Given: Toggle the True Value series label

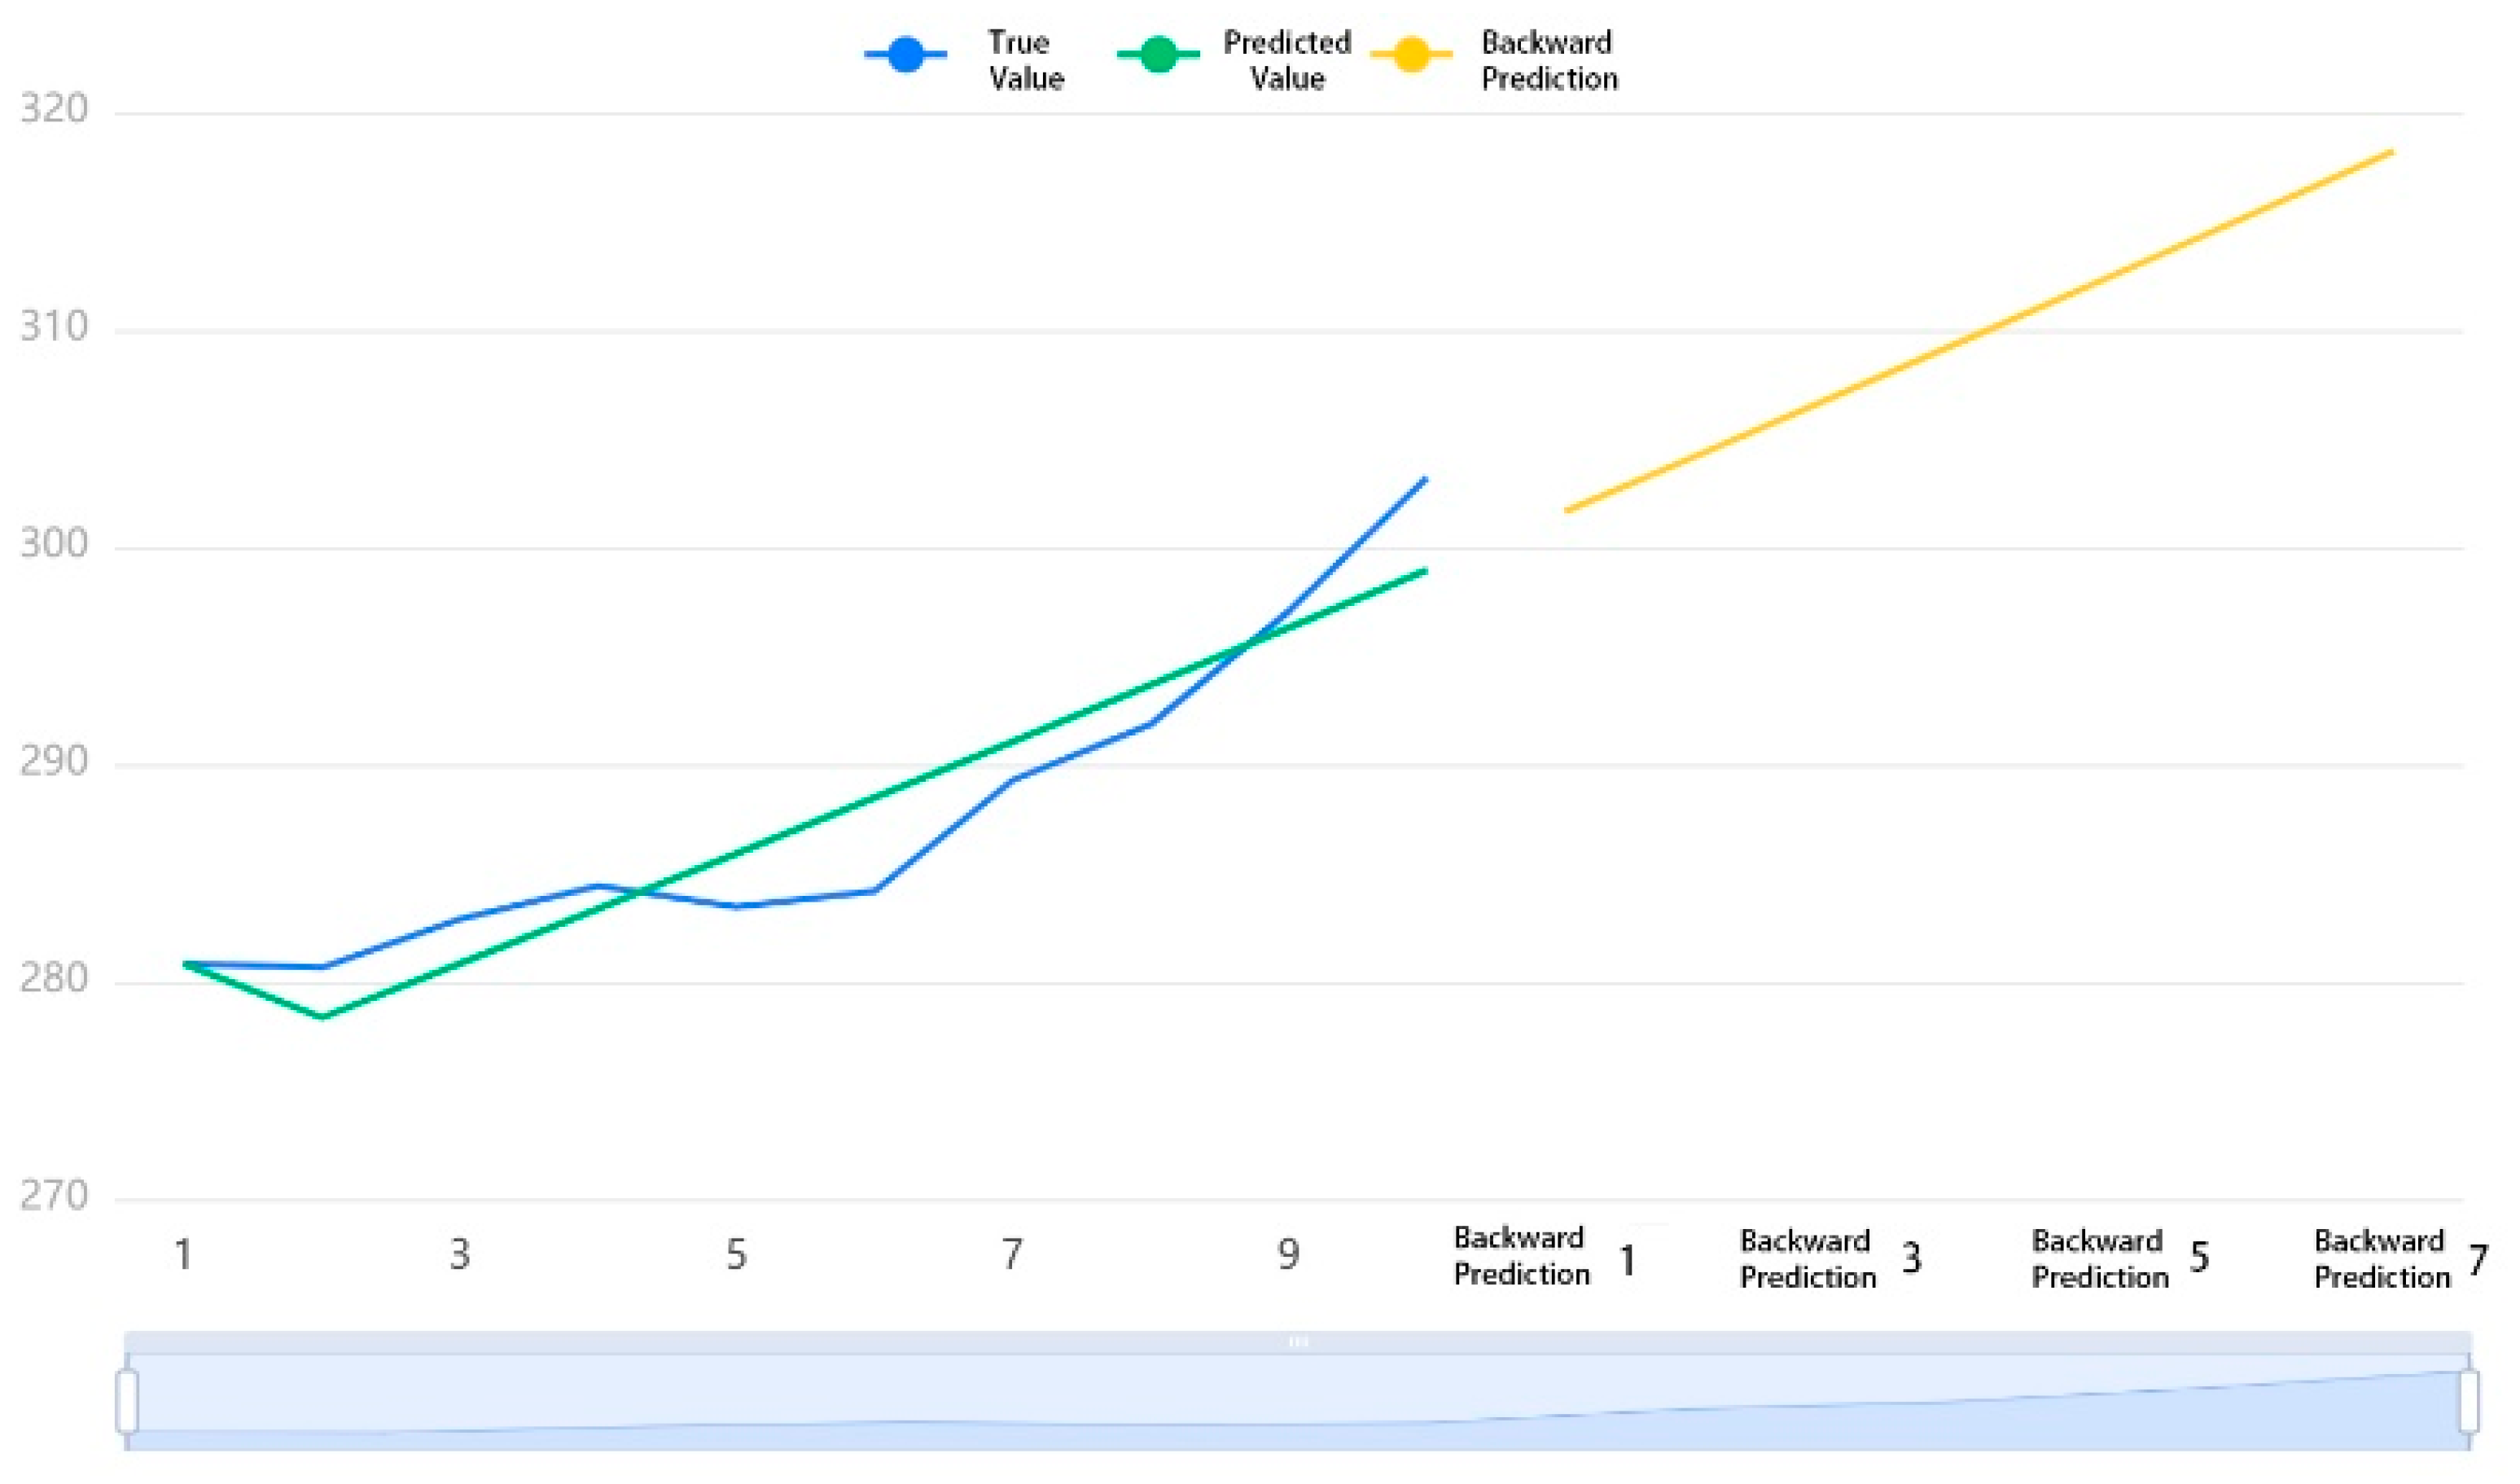Looking at the screenshot, I should [1025, 60].
